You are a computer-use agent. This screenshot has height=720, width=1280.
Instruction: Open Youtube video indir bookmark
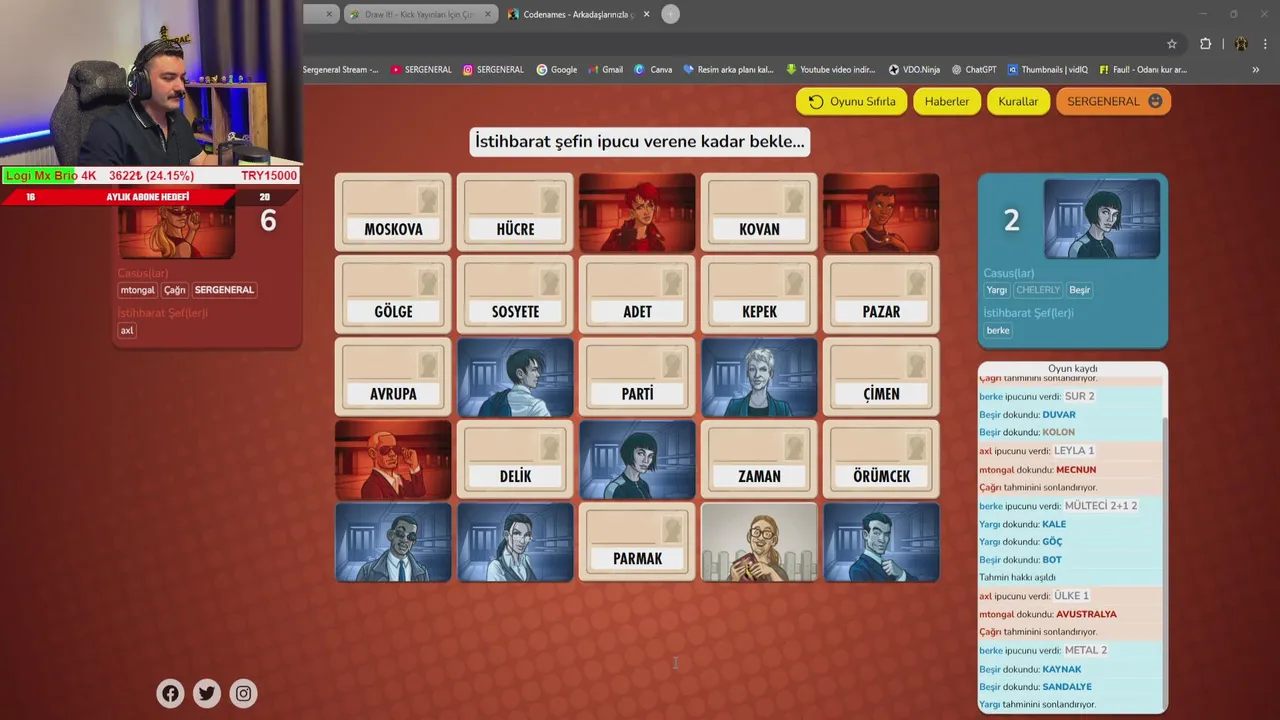point(830,70)
